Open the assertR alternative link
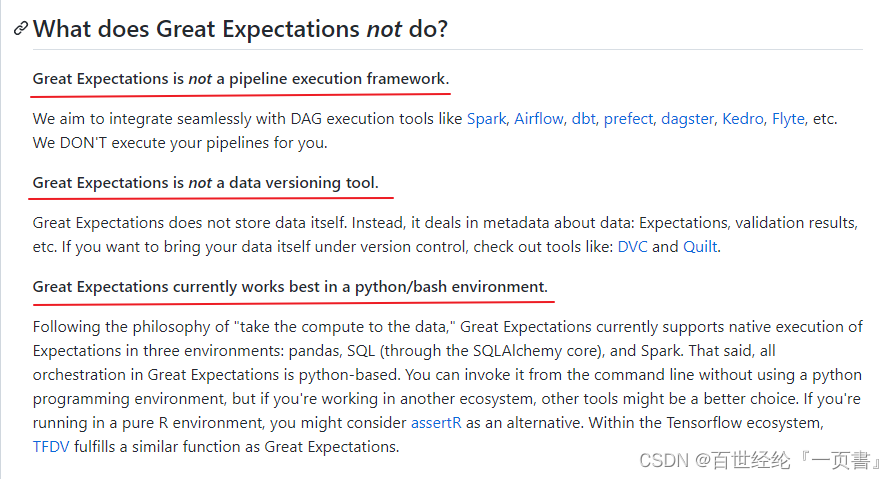 pyautogui.click(x=436, y=423)
